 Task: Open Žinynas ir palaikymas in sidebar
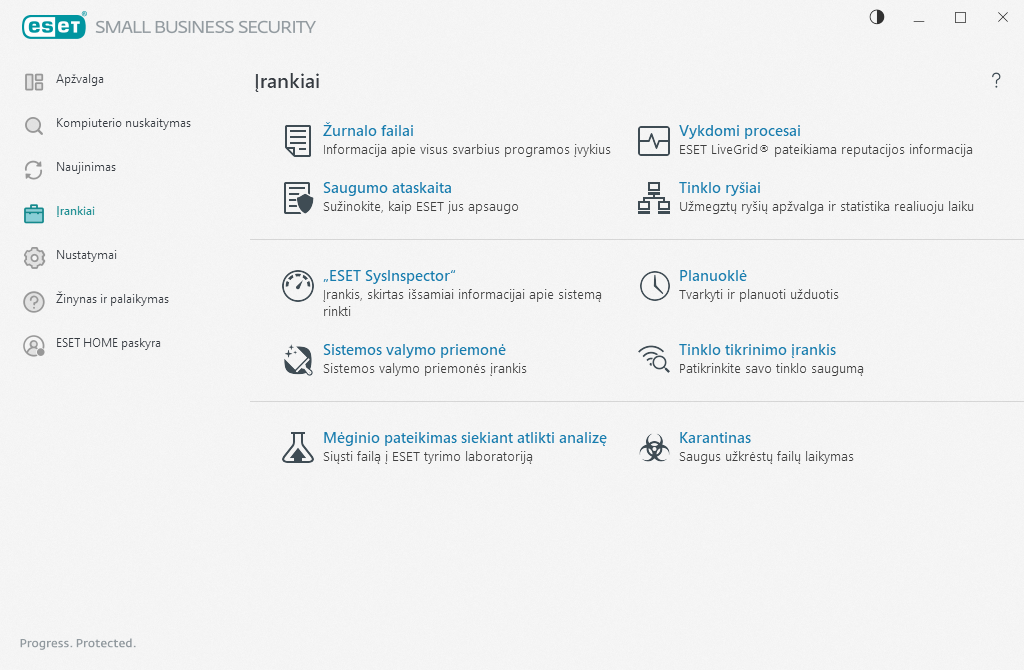[112, 299]
